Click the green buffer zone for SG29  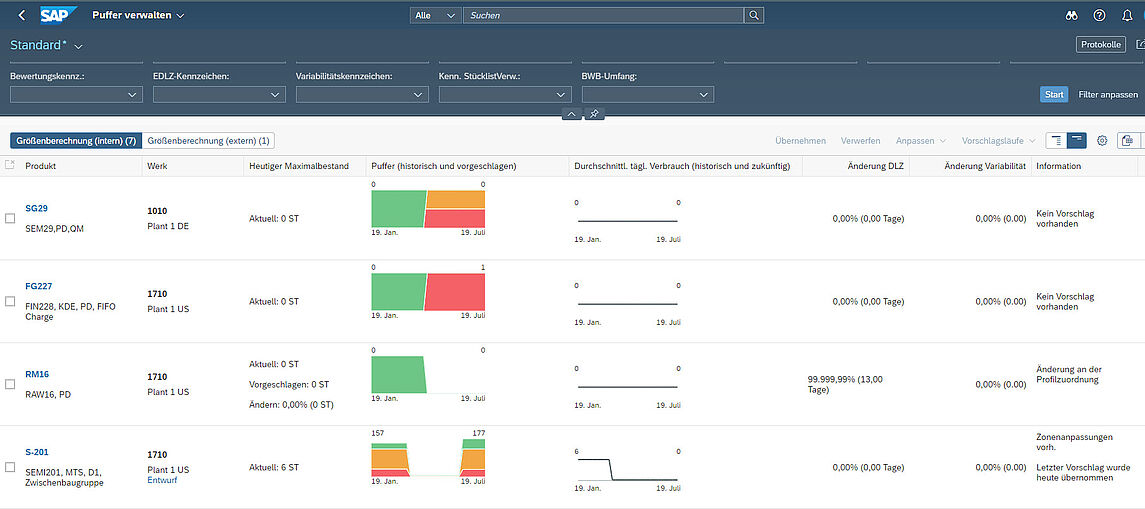(397, 208)
